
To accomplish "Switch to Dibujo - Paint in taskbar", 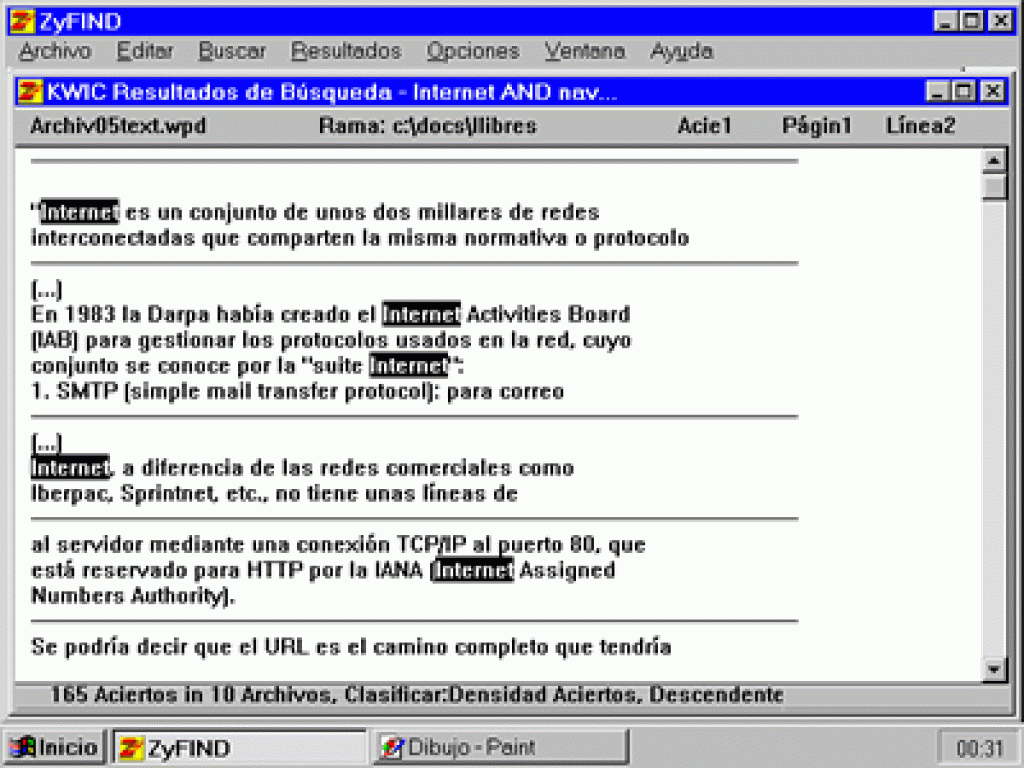I will pos(500,747).
